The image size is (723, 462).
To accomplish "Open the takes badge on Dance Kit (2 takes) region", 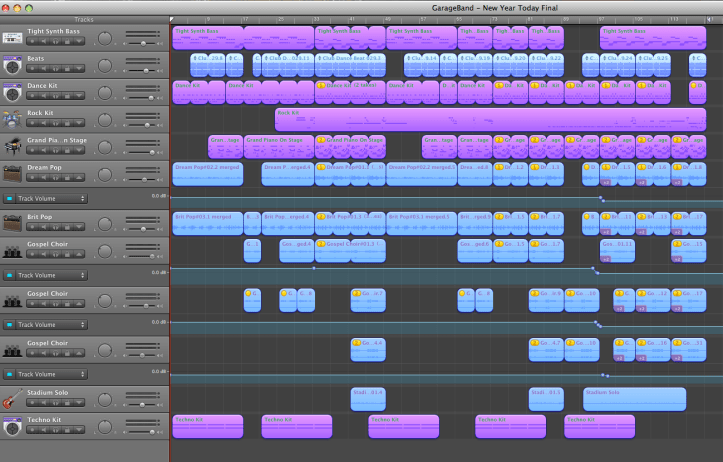I will pos(321,86).
